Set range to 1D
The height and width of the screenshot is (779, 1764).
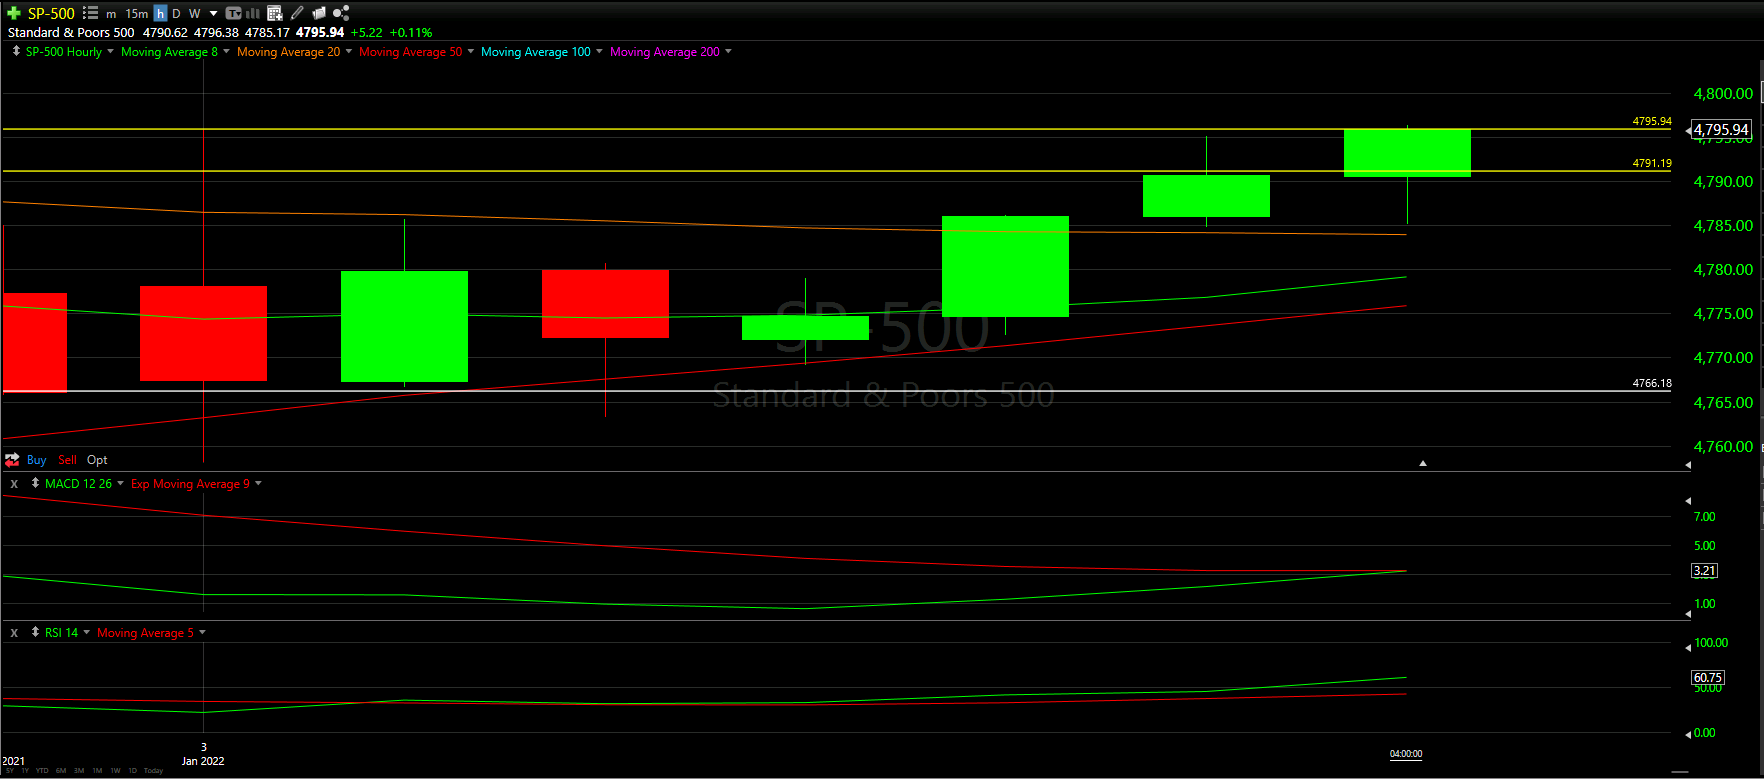tap(132, 771)
